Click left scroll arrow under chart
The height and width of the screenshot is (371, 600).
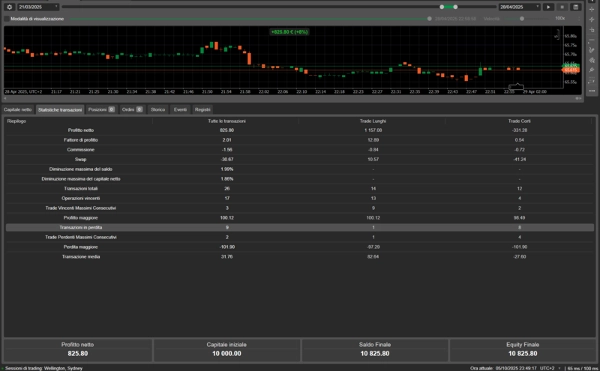pyautogui.click(x=5, y=98)
